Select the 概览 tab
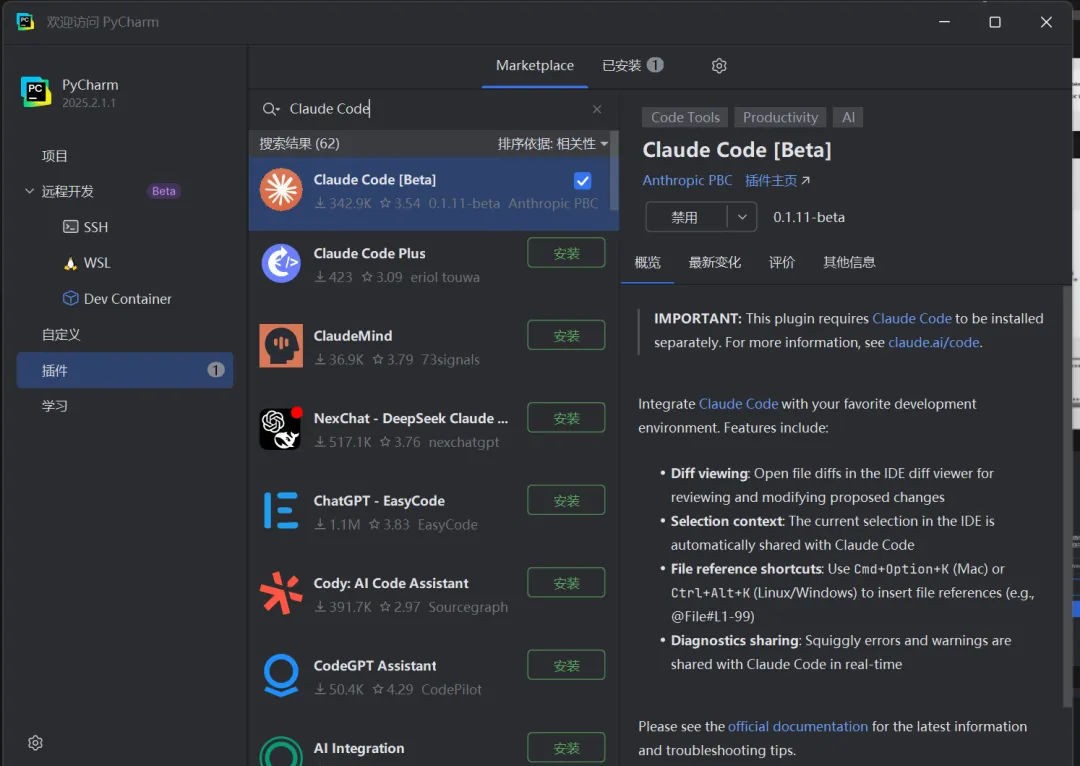The height and width of the screenshot is (766, 1080). [647, 262]
